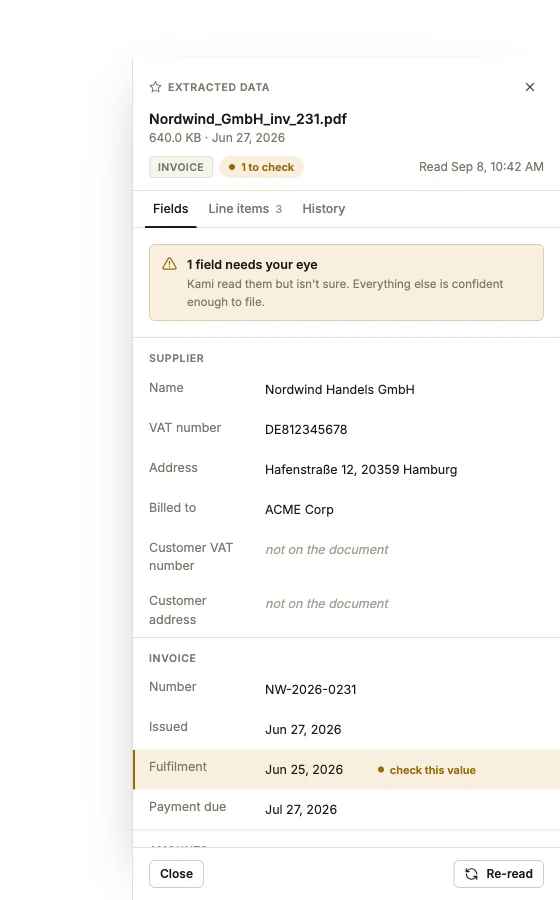This screenshot has height=900, width=560.
Task: Open the Line items tab
Action: pyautogui.click(x=245, y=209)
